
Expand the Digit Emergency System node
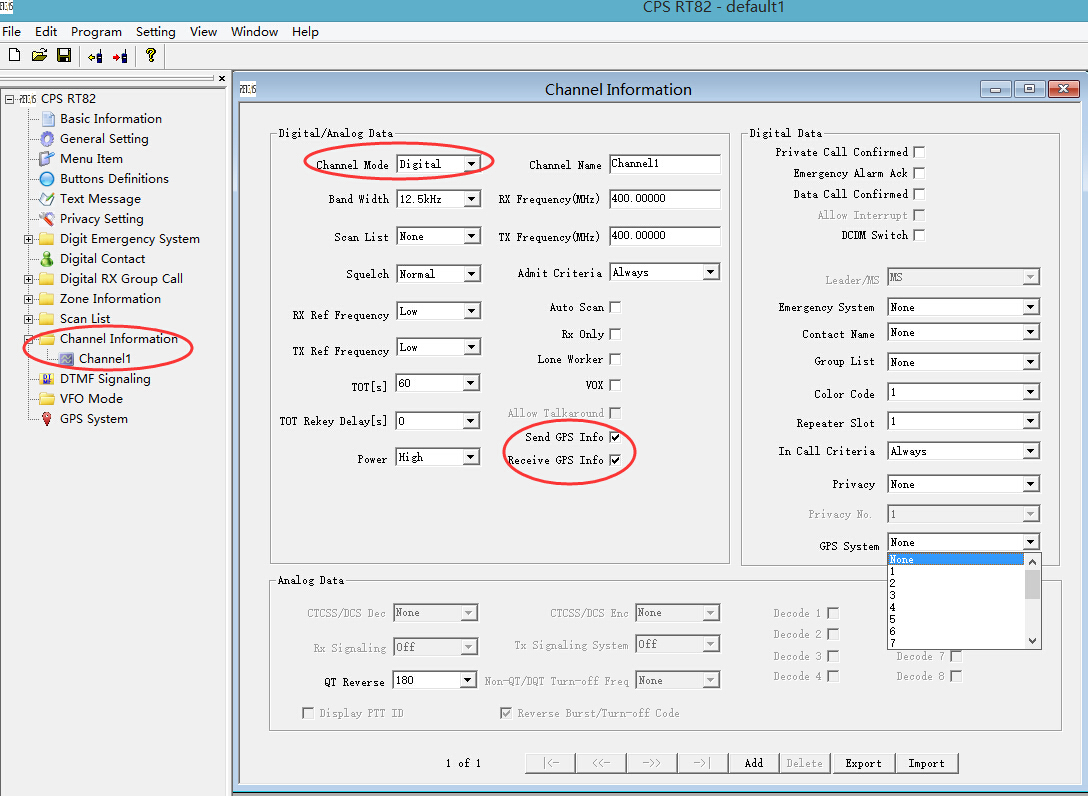pyautogui.click(x=28, y=239)
